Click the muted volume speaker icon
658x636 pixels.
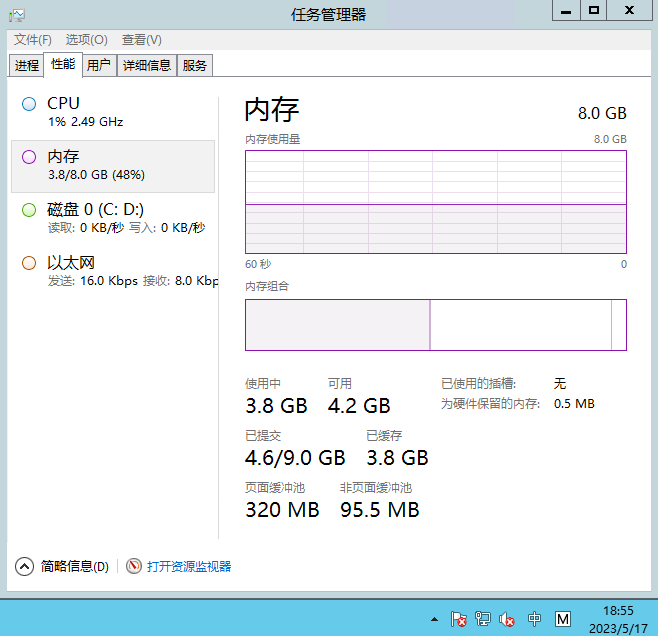coord(507,620)
